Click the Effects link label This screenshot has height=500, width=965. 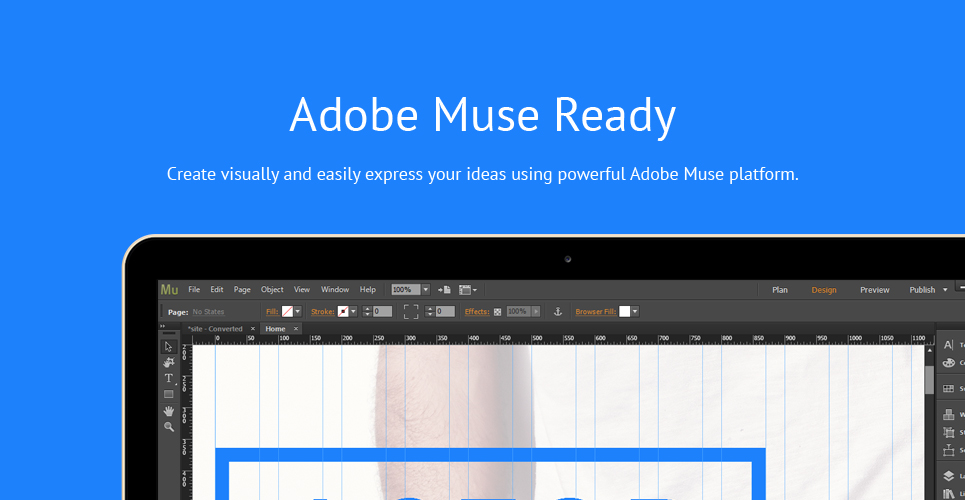pos(477,312)
